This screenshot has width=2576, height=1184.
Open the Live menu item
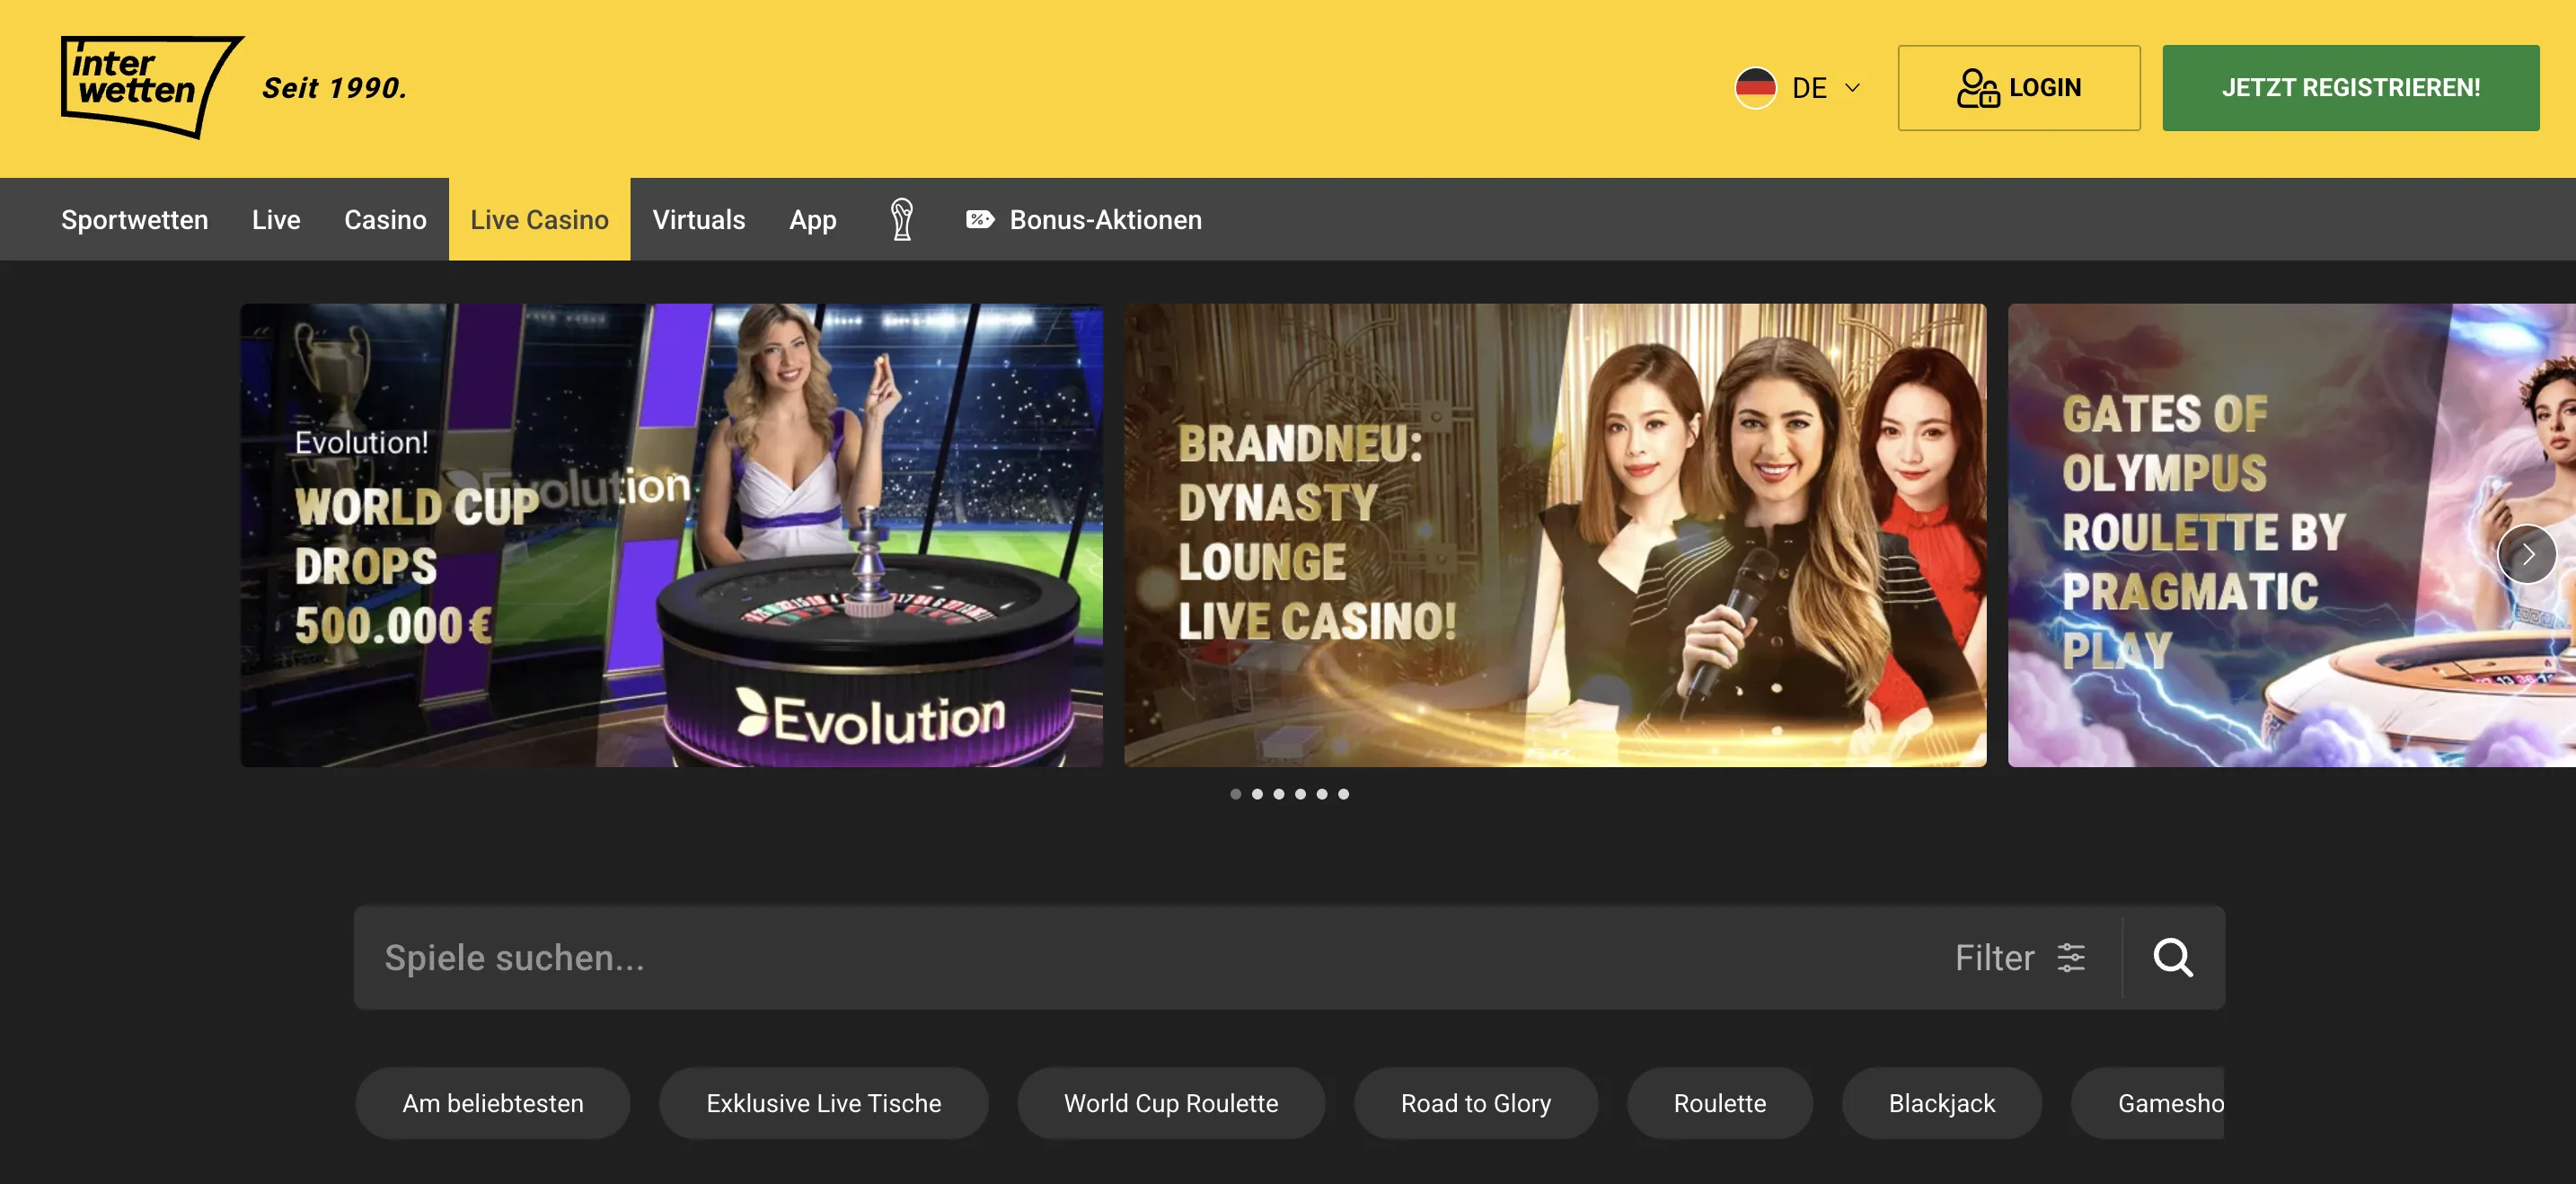pos(276,220)
